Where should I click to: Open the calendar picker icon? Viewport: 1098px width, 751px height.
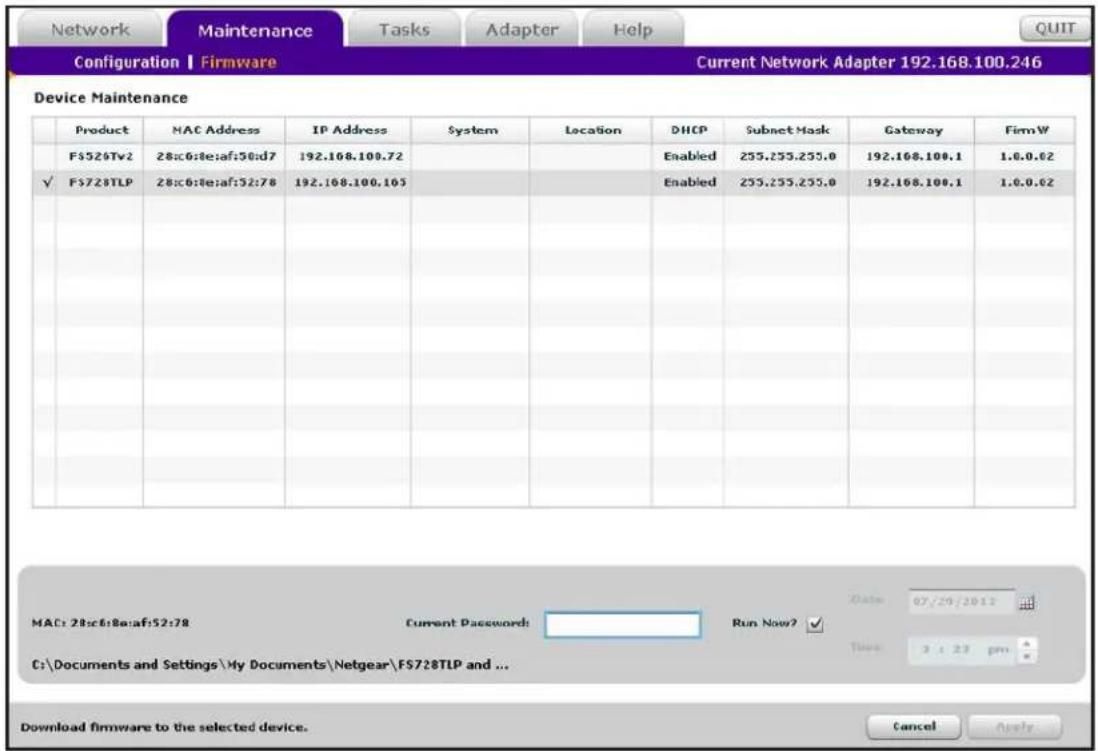click(1027, 602)
